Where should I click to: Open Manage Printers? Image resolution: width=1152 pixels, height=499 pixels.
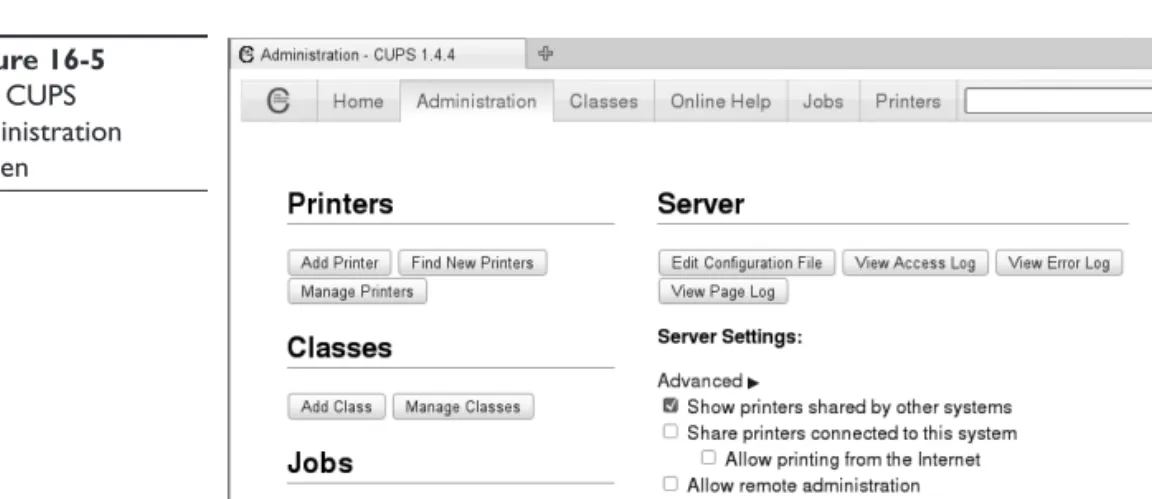click(357, 292)
